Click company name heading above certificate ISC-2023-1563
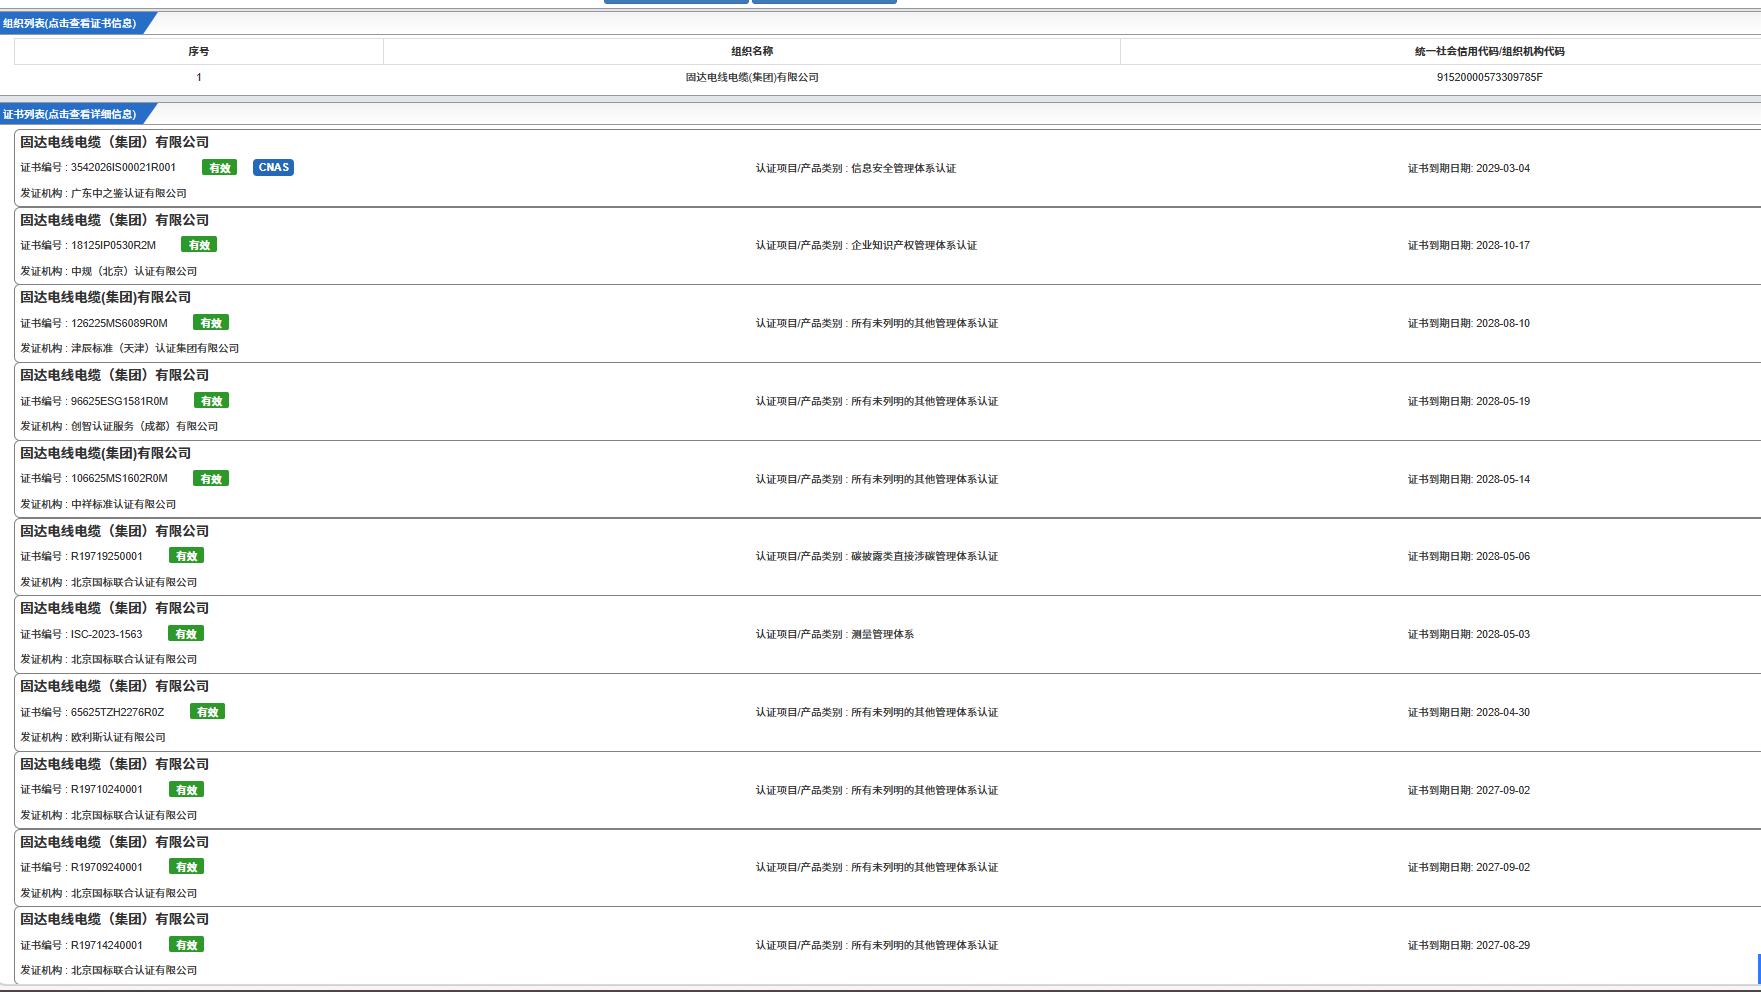 coord(115,608)
